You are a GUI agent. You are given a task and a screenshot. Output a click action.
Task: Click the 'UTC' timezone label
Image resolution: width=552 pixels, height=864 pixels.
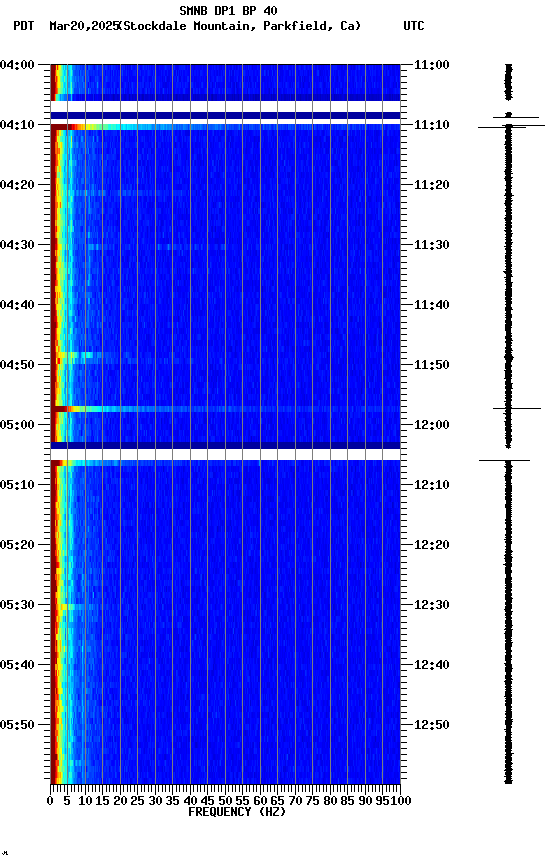coord(414,26)
